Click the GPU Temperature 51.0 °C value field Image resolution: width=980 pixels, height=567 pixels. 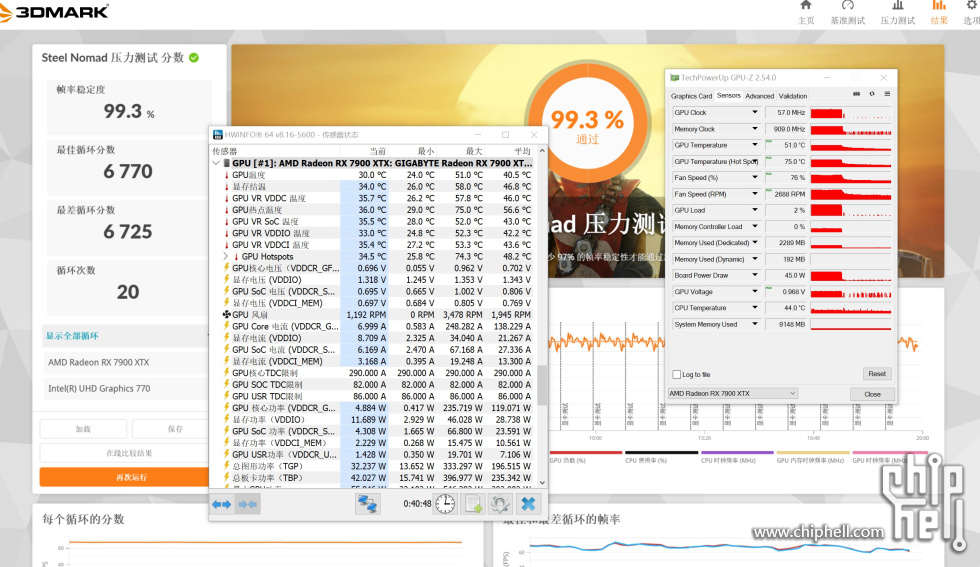tap(786, 145)
